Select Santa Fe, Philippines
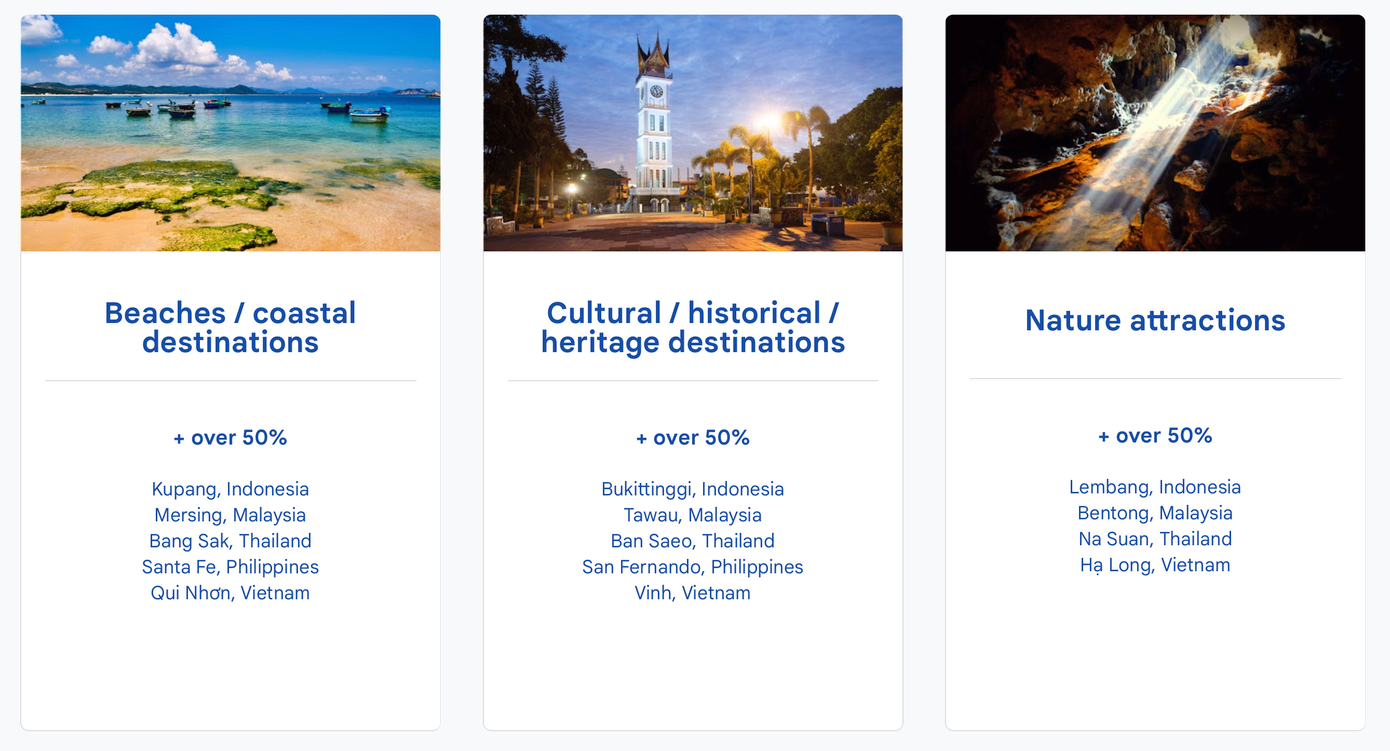This screenshot has height=751, width=1390. (x=230, y=567)
